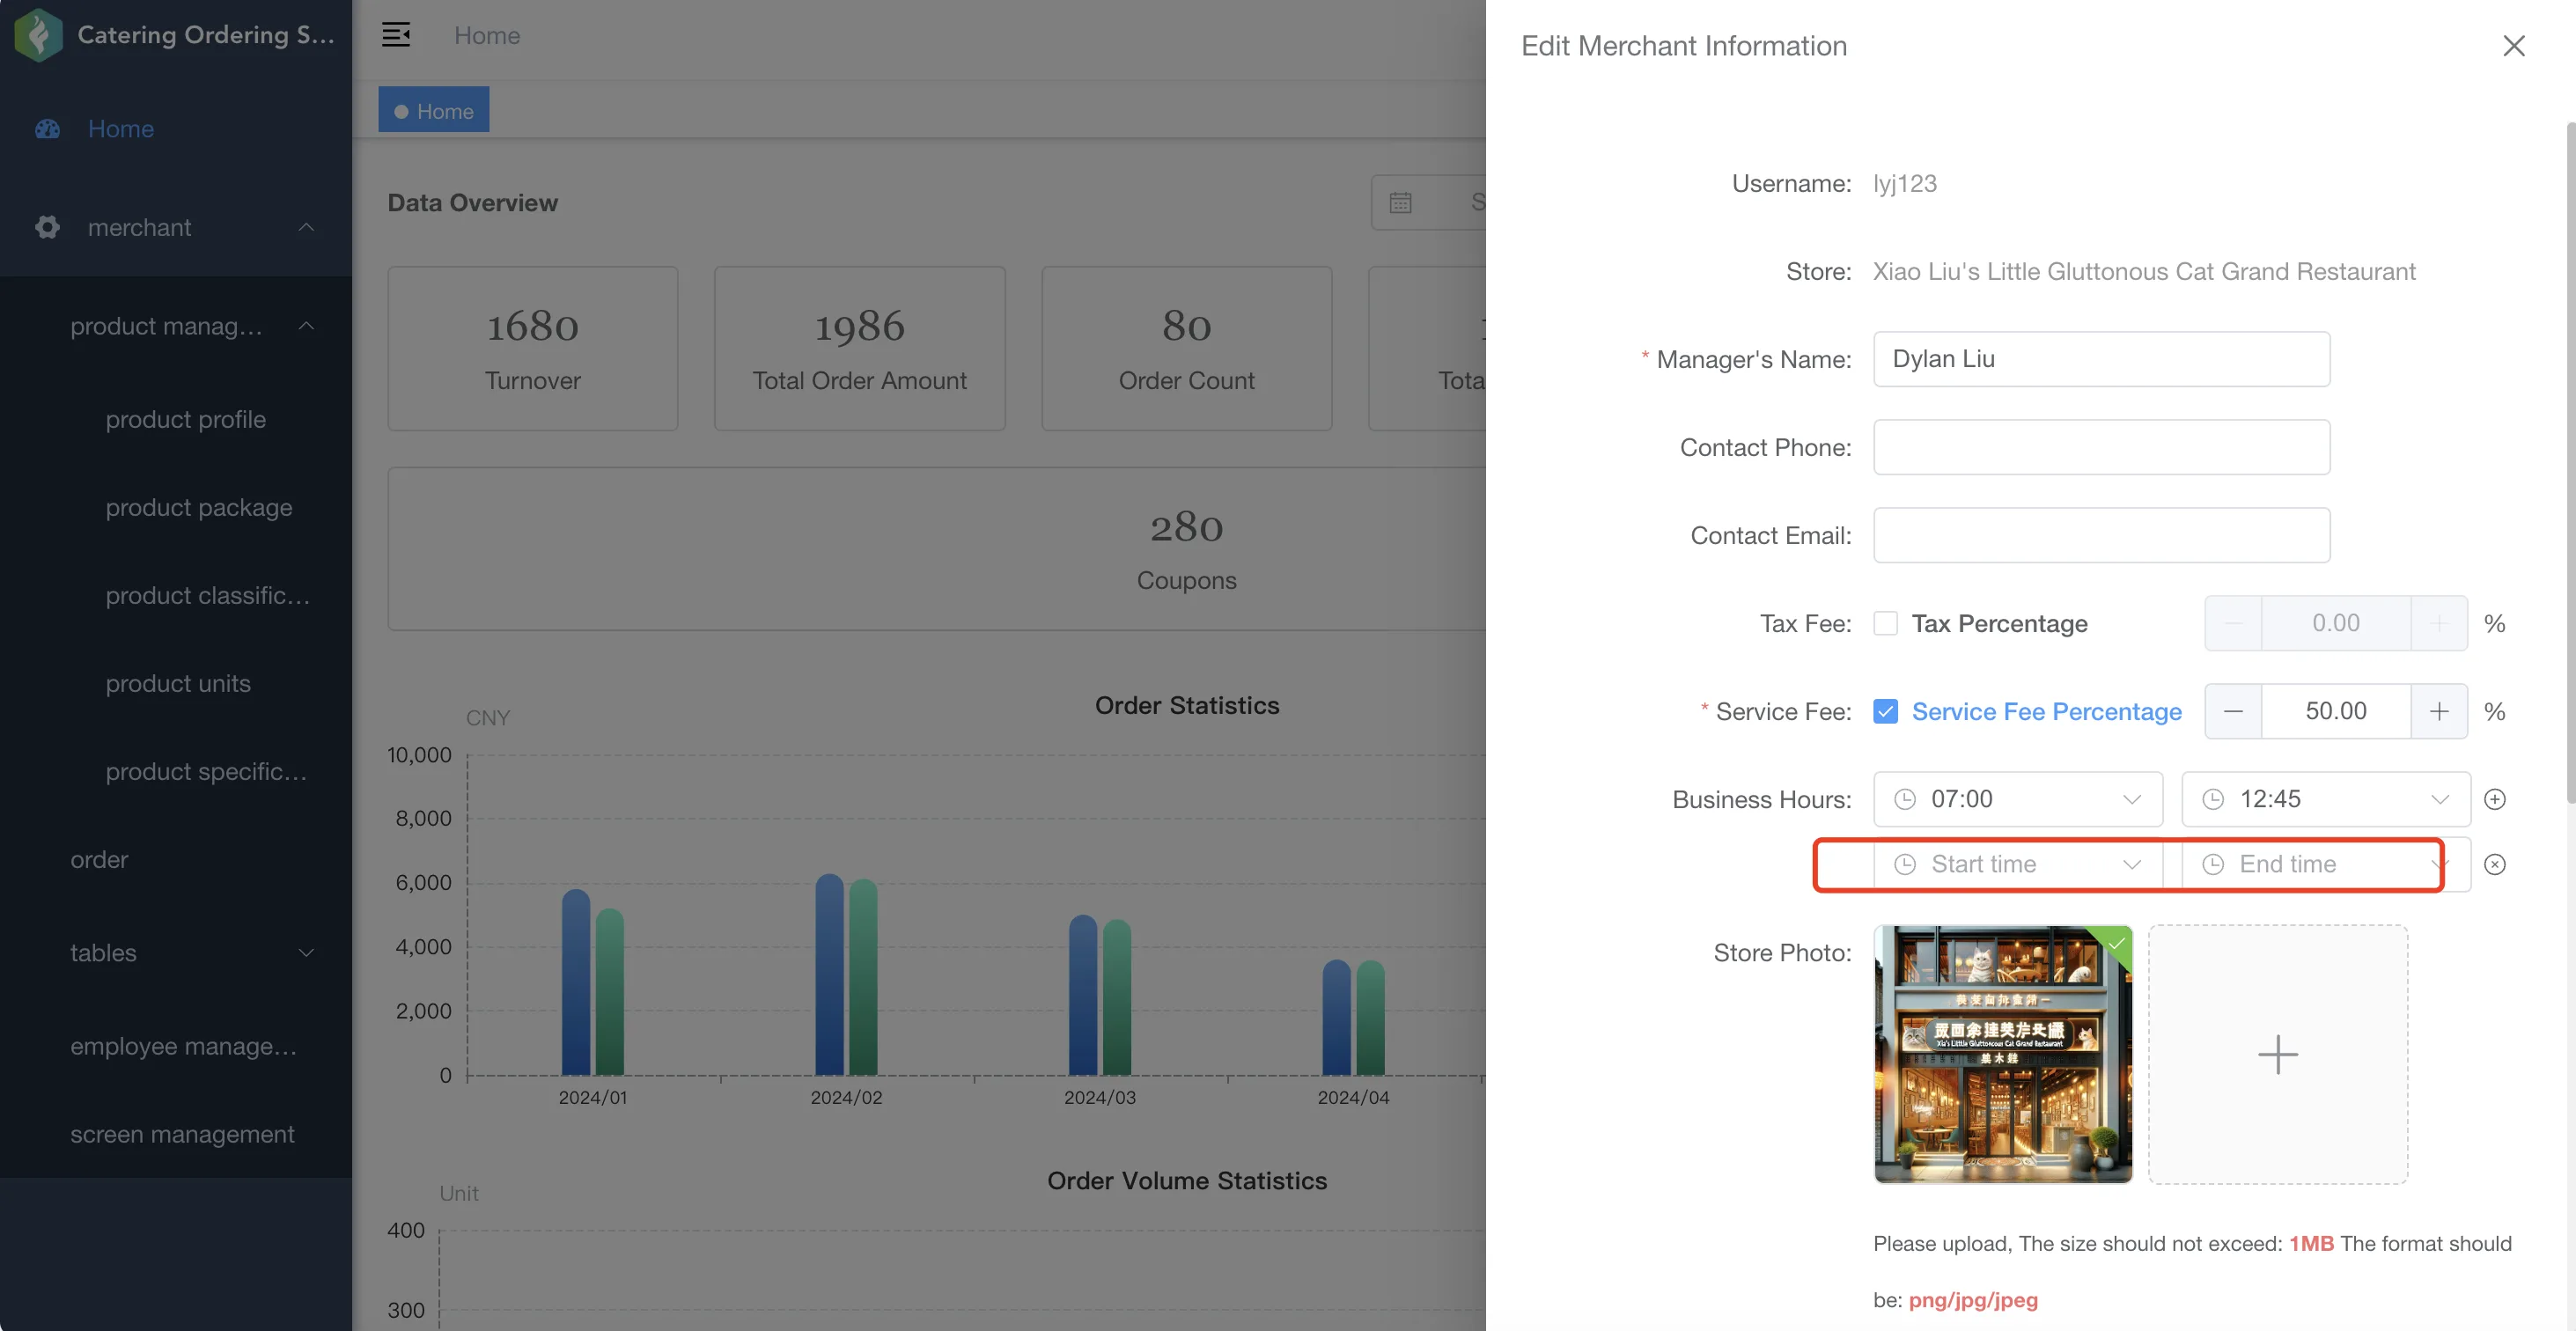Collapse the merchant menu chevron
This screenshot has height=1331, width=2576.
pos(306,227)
